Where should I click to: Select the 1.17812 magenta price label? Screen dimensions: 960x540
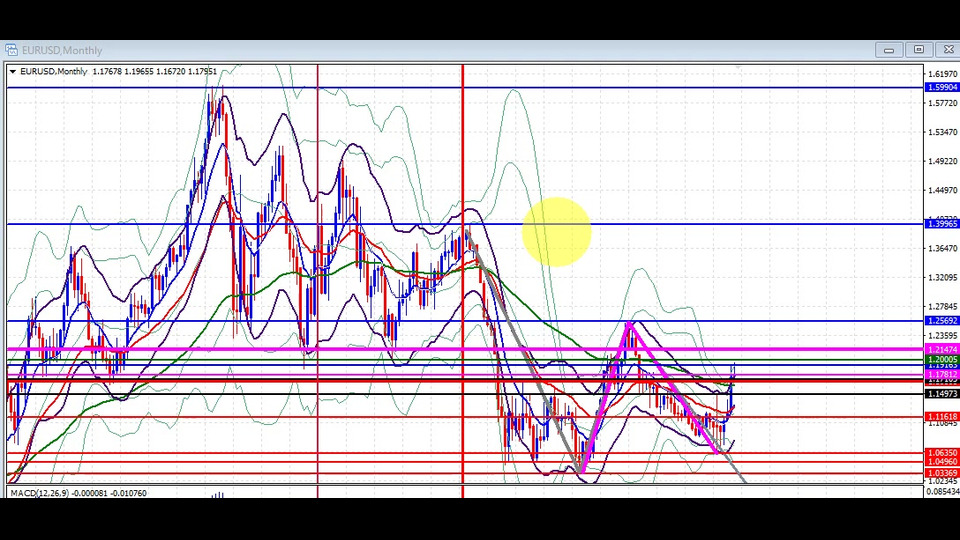tap(942, 374)
